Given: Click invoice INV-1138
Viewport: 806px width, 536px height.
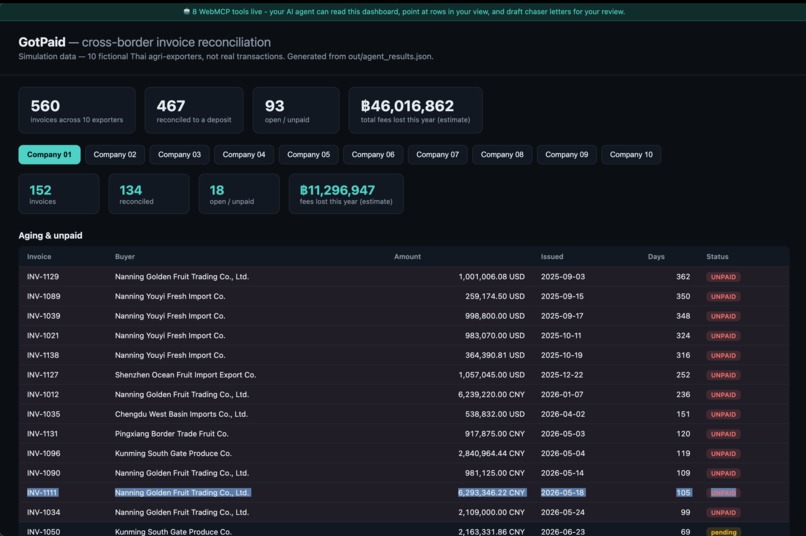Looking at the screenshot, I should (43, 355).
